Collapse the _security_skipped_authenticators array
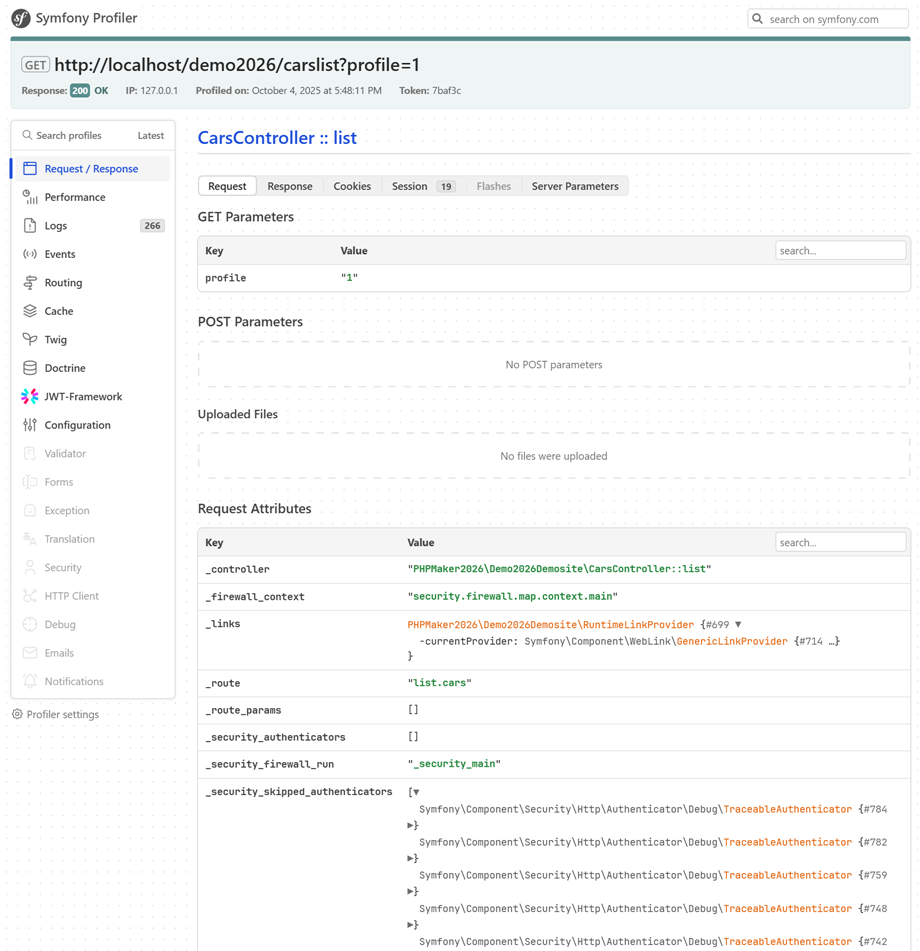The height and width of the screenshot is (951, 920). click(x=416, y=792)
